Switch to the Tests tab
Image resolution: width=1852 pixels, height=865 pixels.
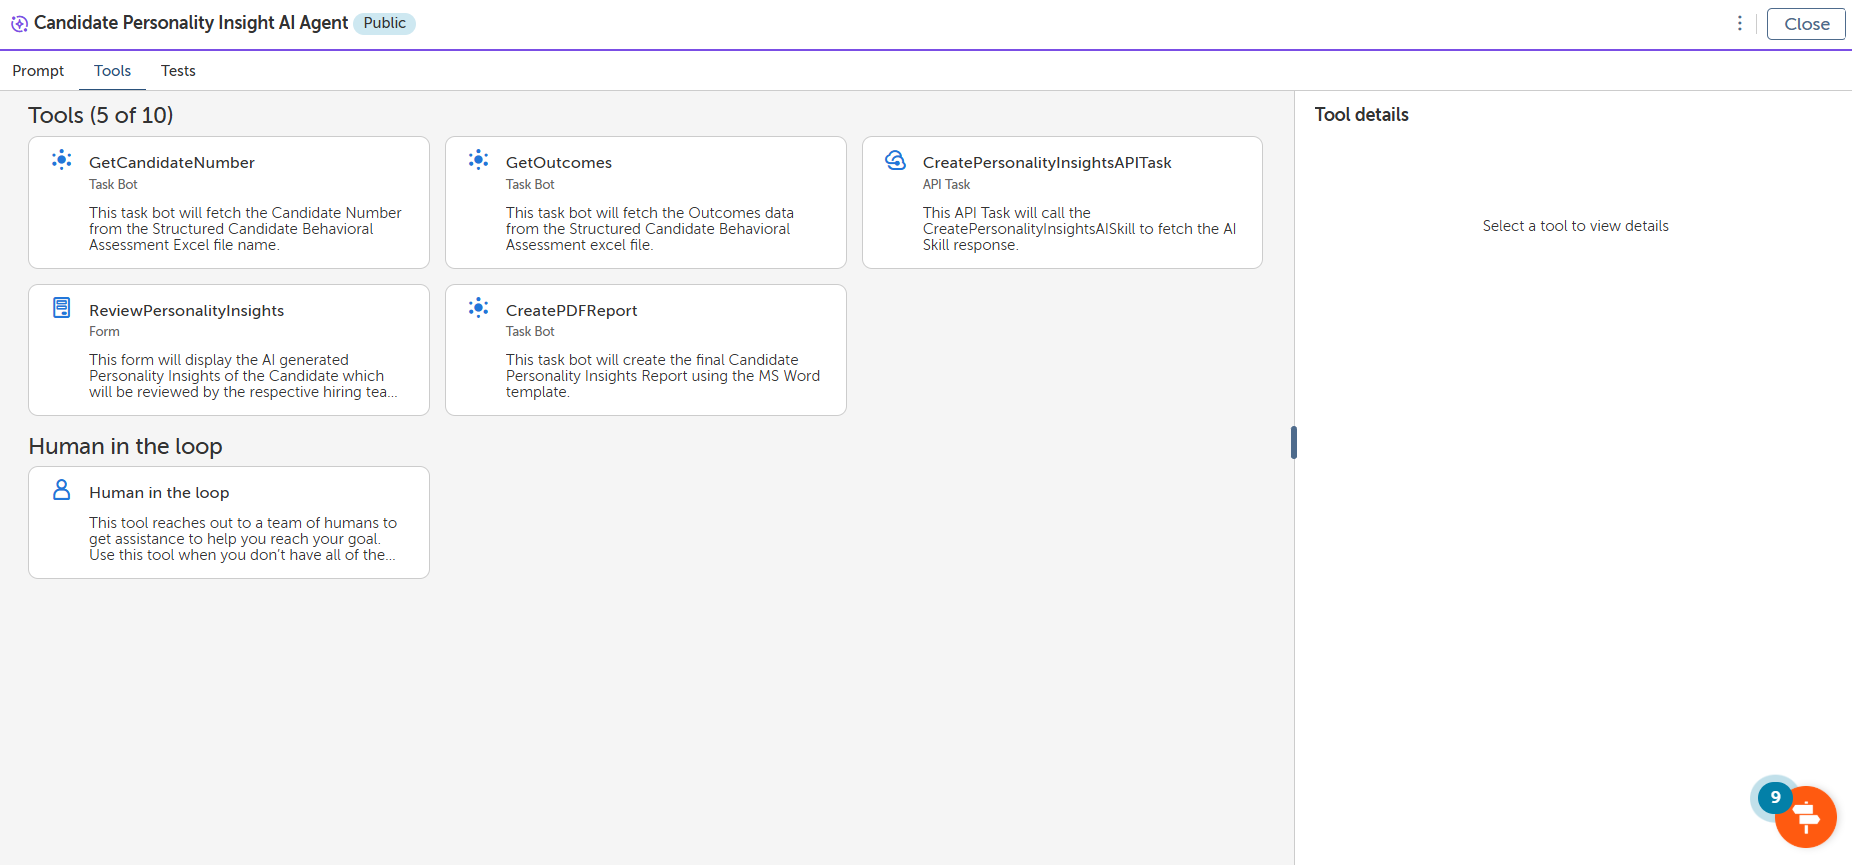click(178, 71)
